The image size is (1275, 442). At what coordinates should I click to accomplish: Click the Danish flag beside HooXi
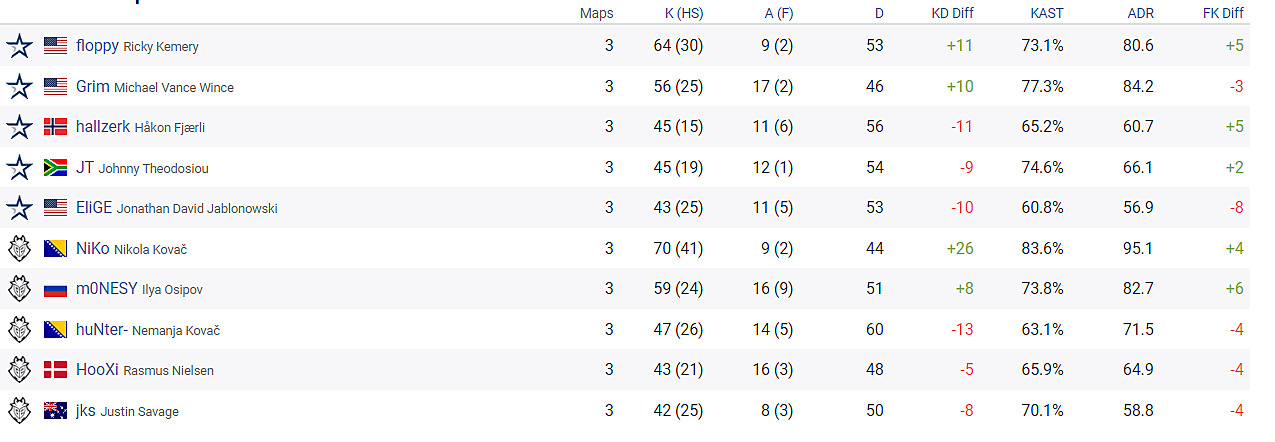[x=56, y=370]
